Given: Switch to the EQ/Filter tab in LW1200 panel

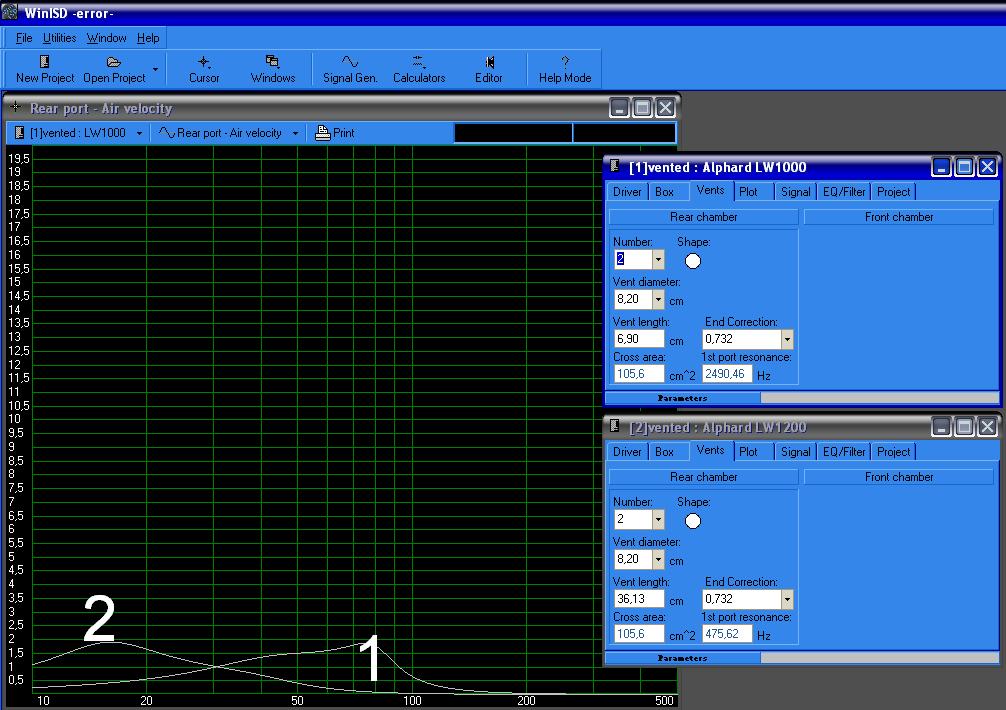Looking at the screenshot, I should click(x=844, y=452).
